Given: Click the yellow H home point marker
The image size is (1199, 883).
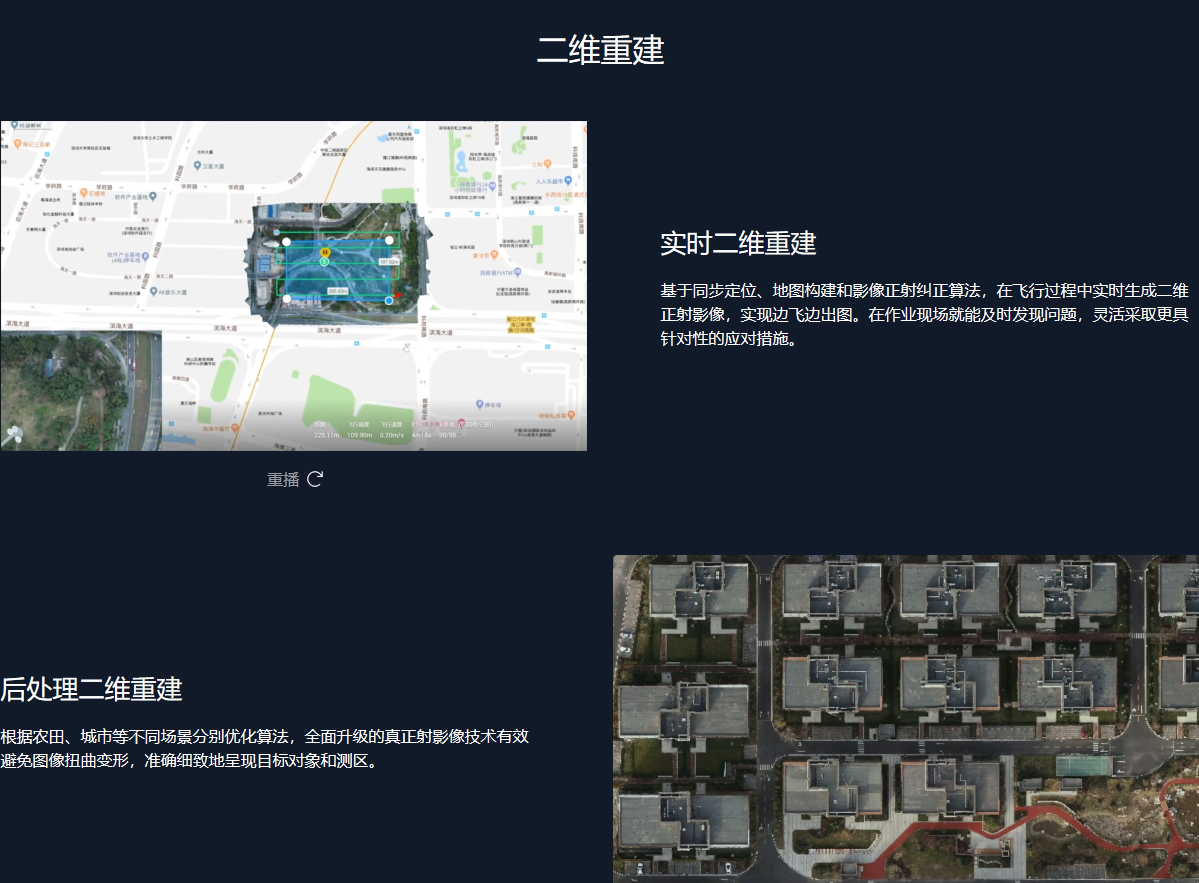Looking at the screenshot, I should [324, 251].
